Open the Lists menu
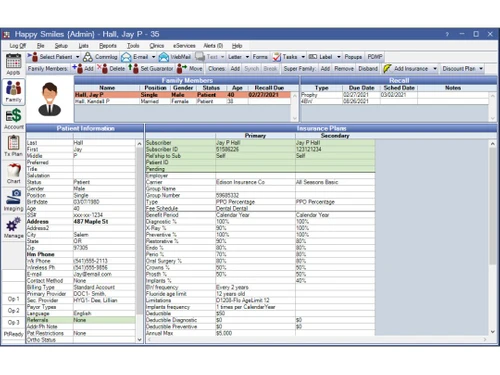 [x=83, y=46]
